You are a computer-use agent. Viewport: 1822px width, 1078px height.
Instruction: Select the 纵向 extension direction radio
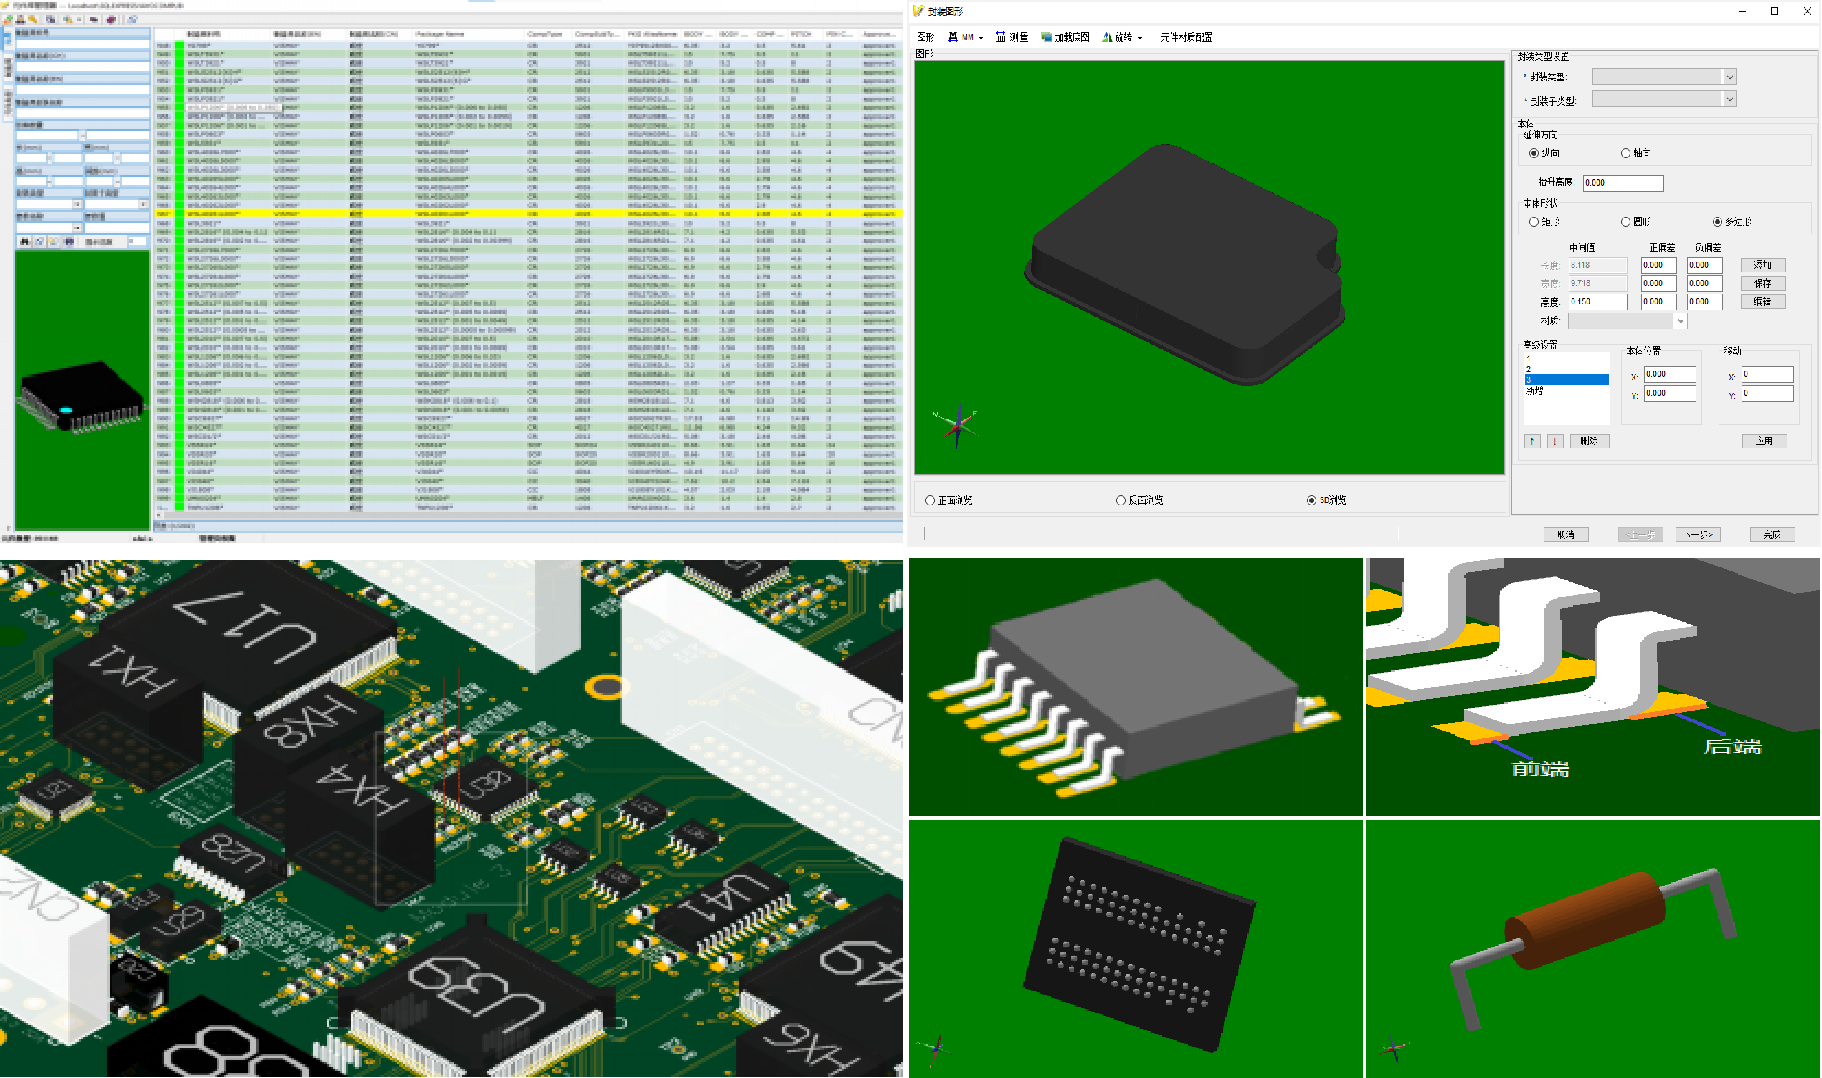[x=1534, y=153]
